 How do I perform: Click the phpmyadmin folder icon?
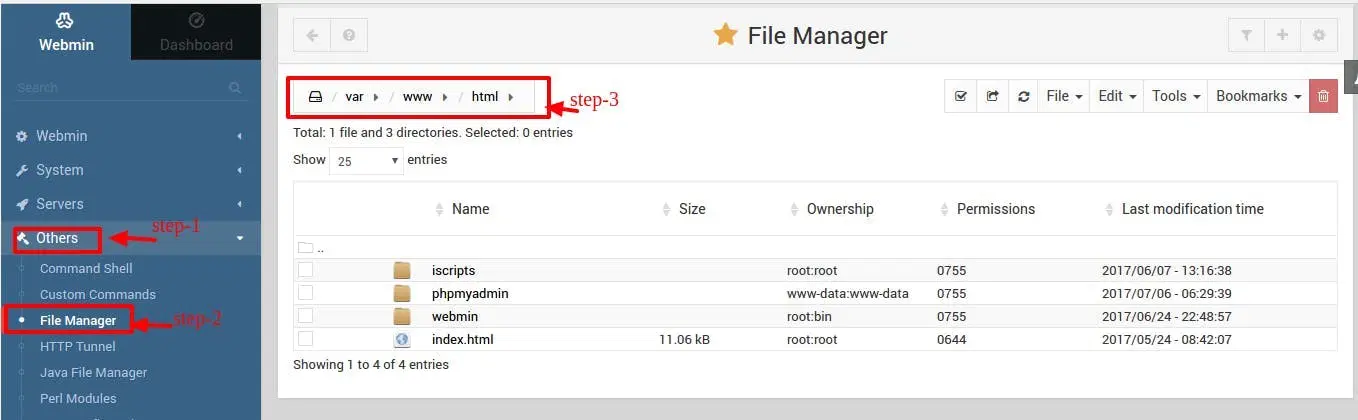(402, 293)
